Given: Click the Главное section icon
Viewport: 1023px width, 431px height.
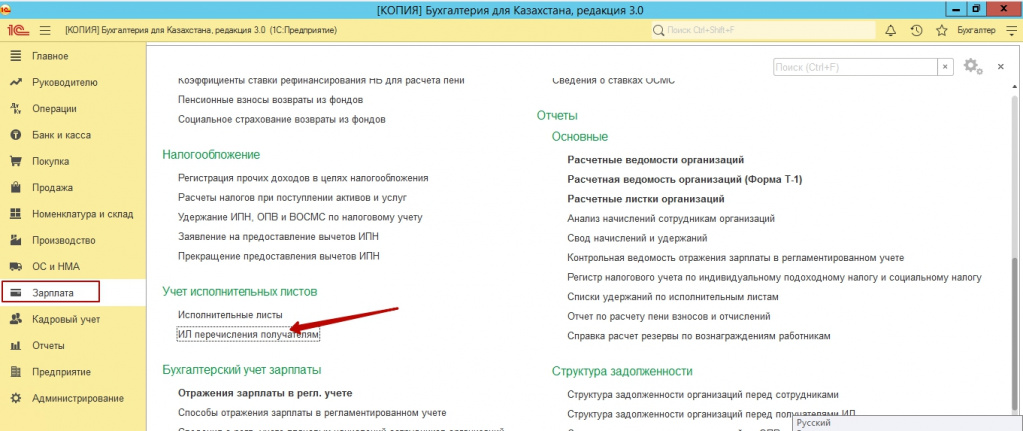Looking at the screenshot, I should (16, 56).
